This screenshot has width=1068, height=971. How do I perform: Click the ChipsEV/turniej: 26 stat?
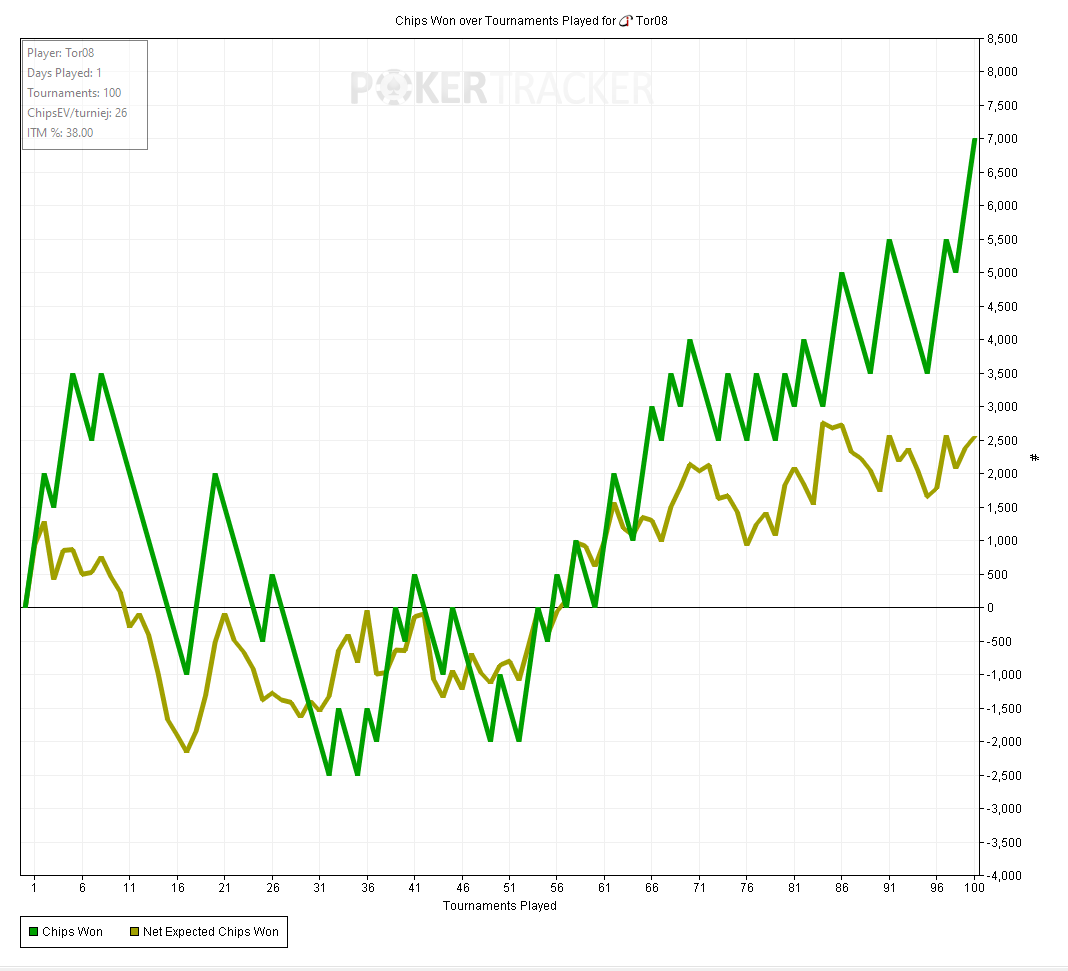pos(77,113)
